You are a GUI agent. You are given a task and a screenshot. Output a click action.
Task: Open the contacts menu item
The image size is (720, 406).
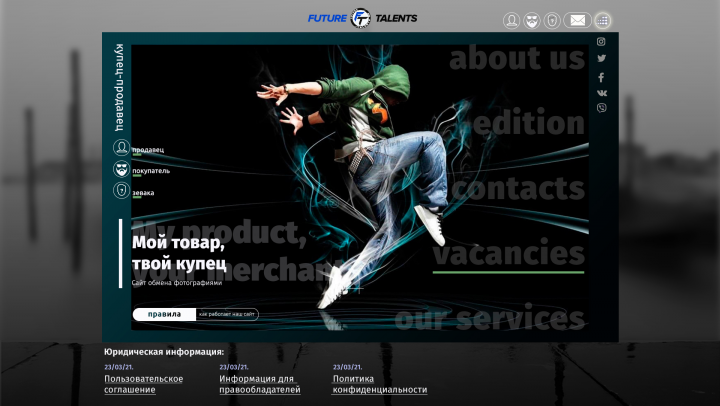[x=518, y=188]
